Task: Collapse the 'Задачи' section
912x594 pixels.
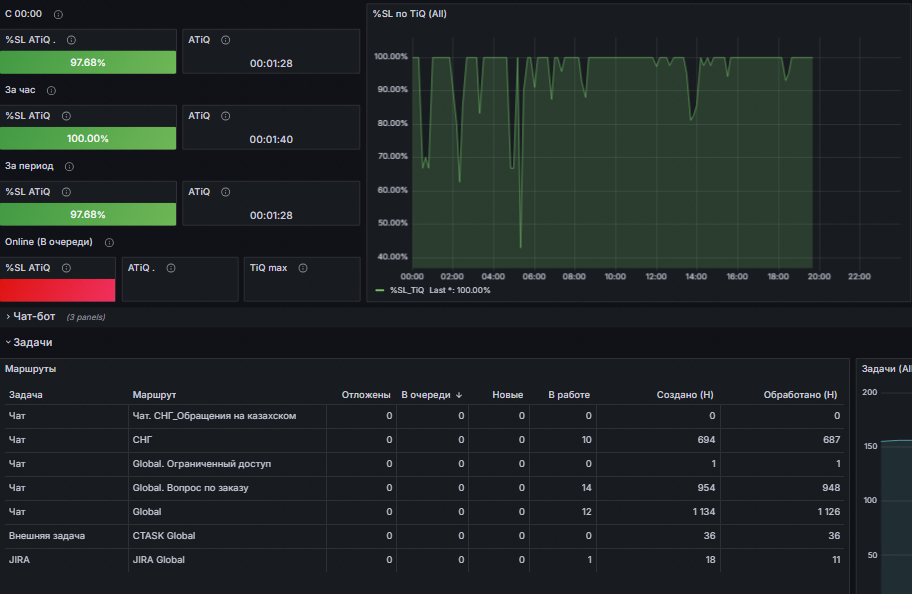Action: tap(29, 343)
